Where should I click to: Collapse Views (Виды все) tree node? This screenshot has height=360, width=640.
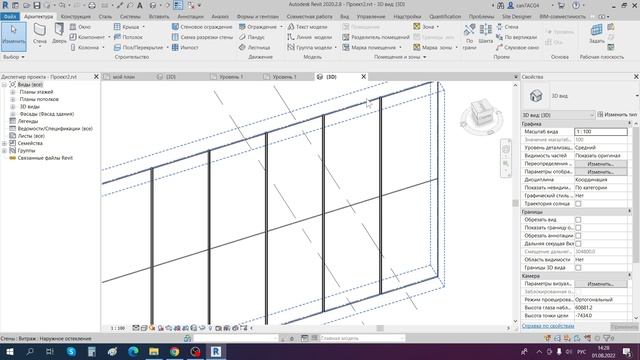(x=4, y=84)
